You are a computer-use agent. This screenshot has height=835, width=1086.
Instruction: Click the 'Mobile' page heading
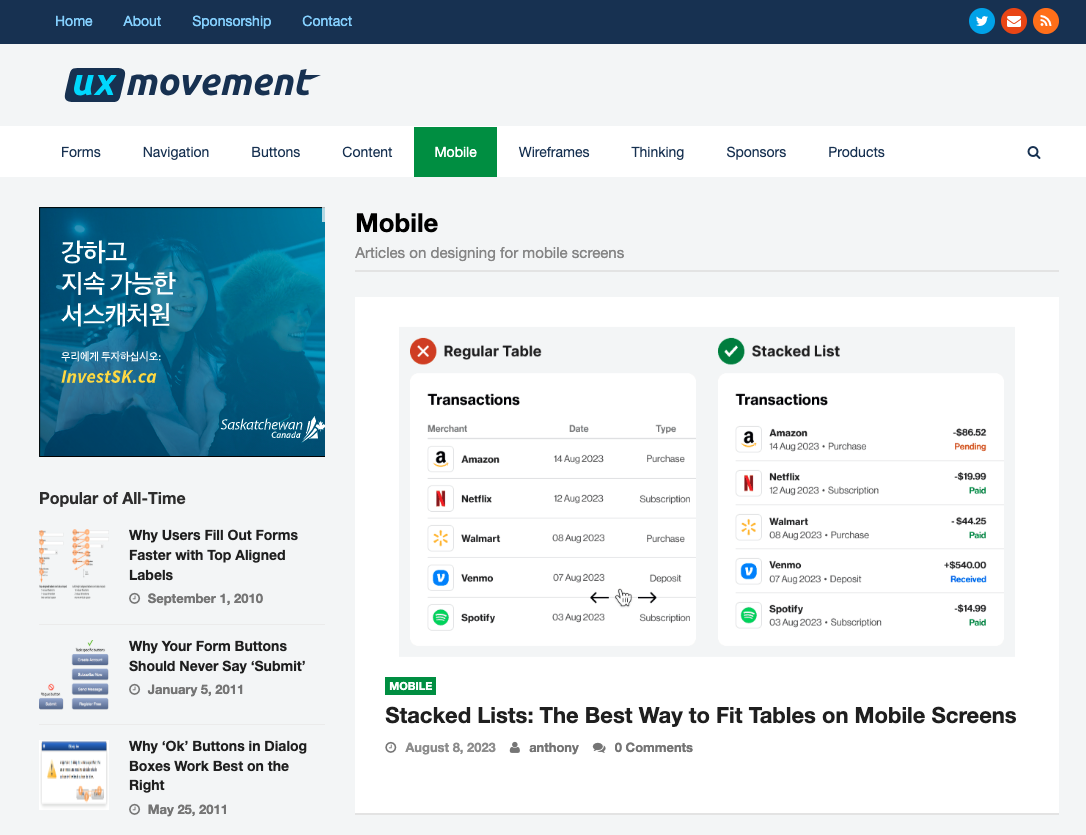(x=397, y=224)
